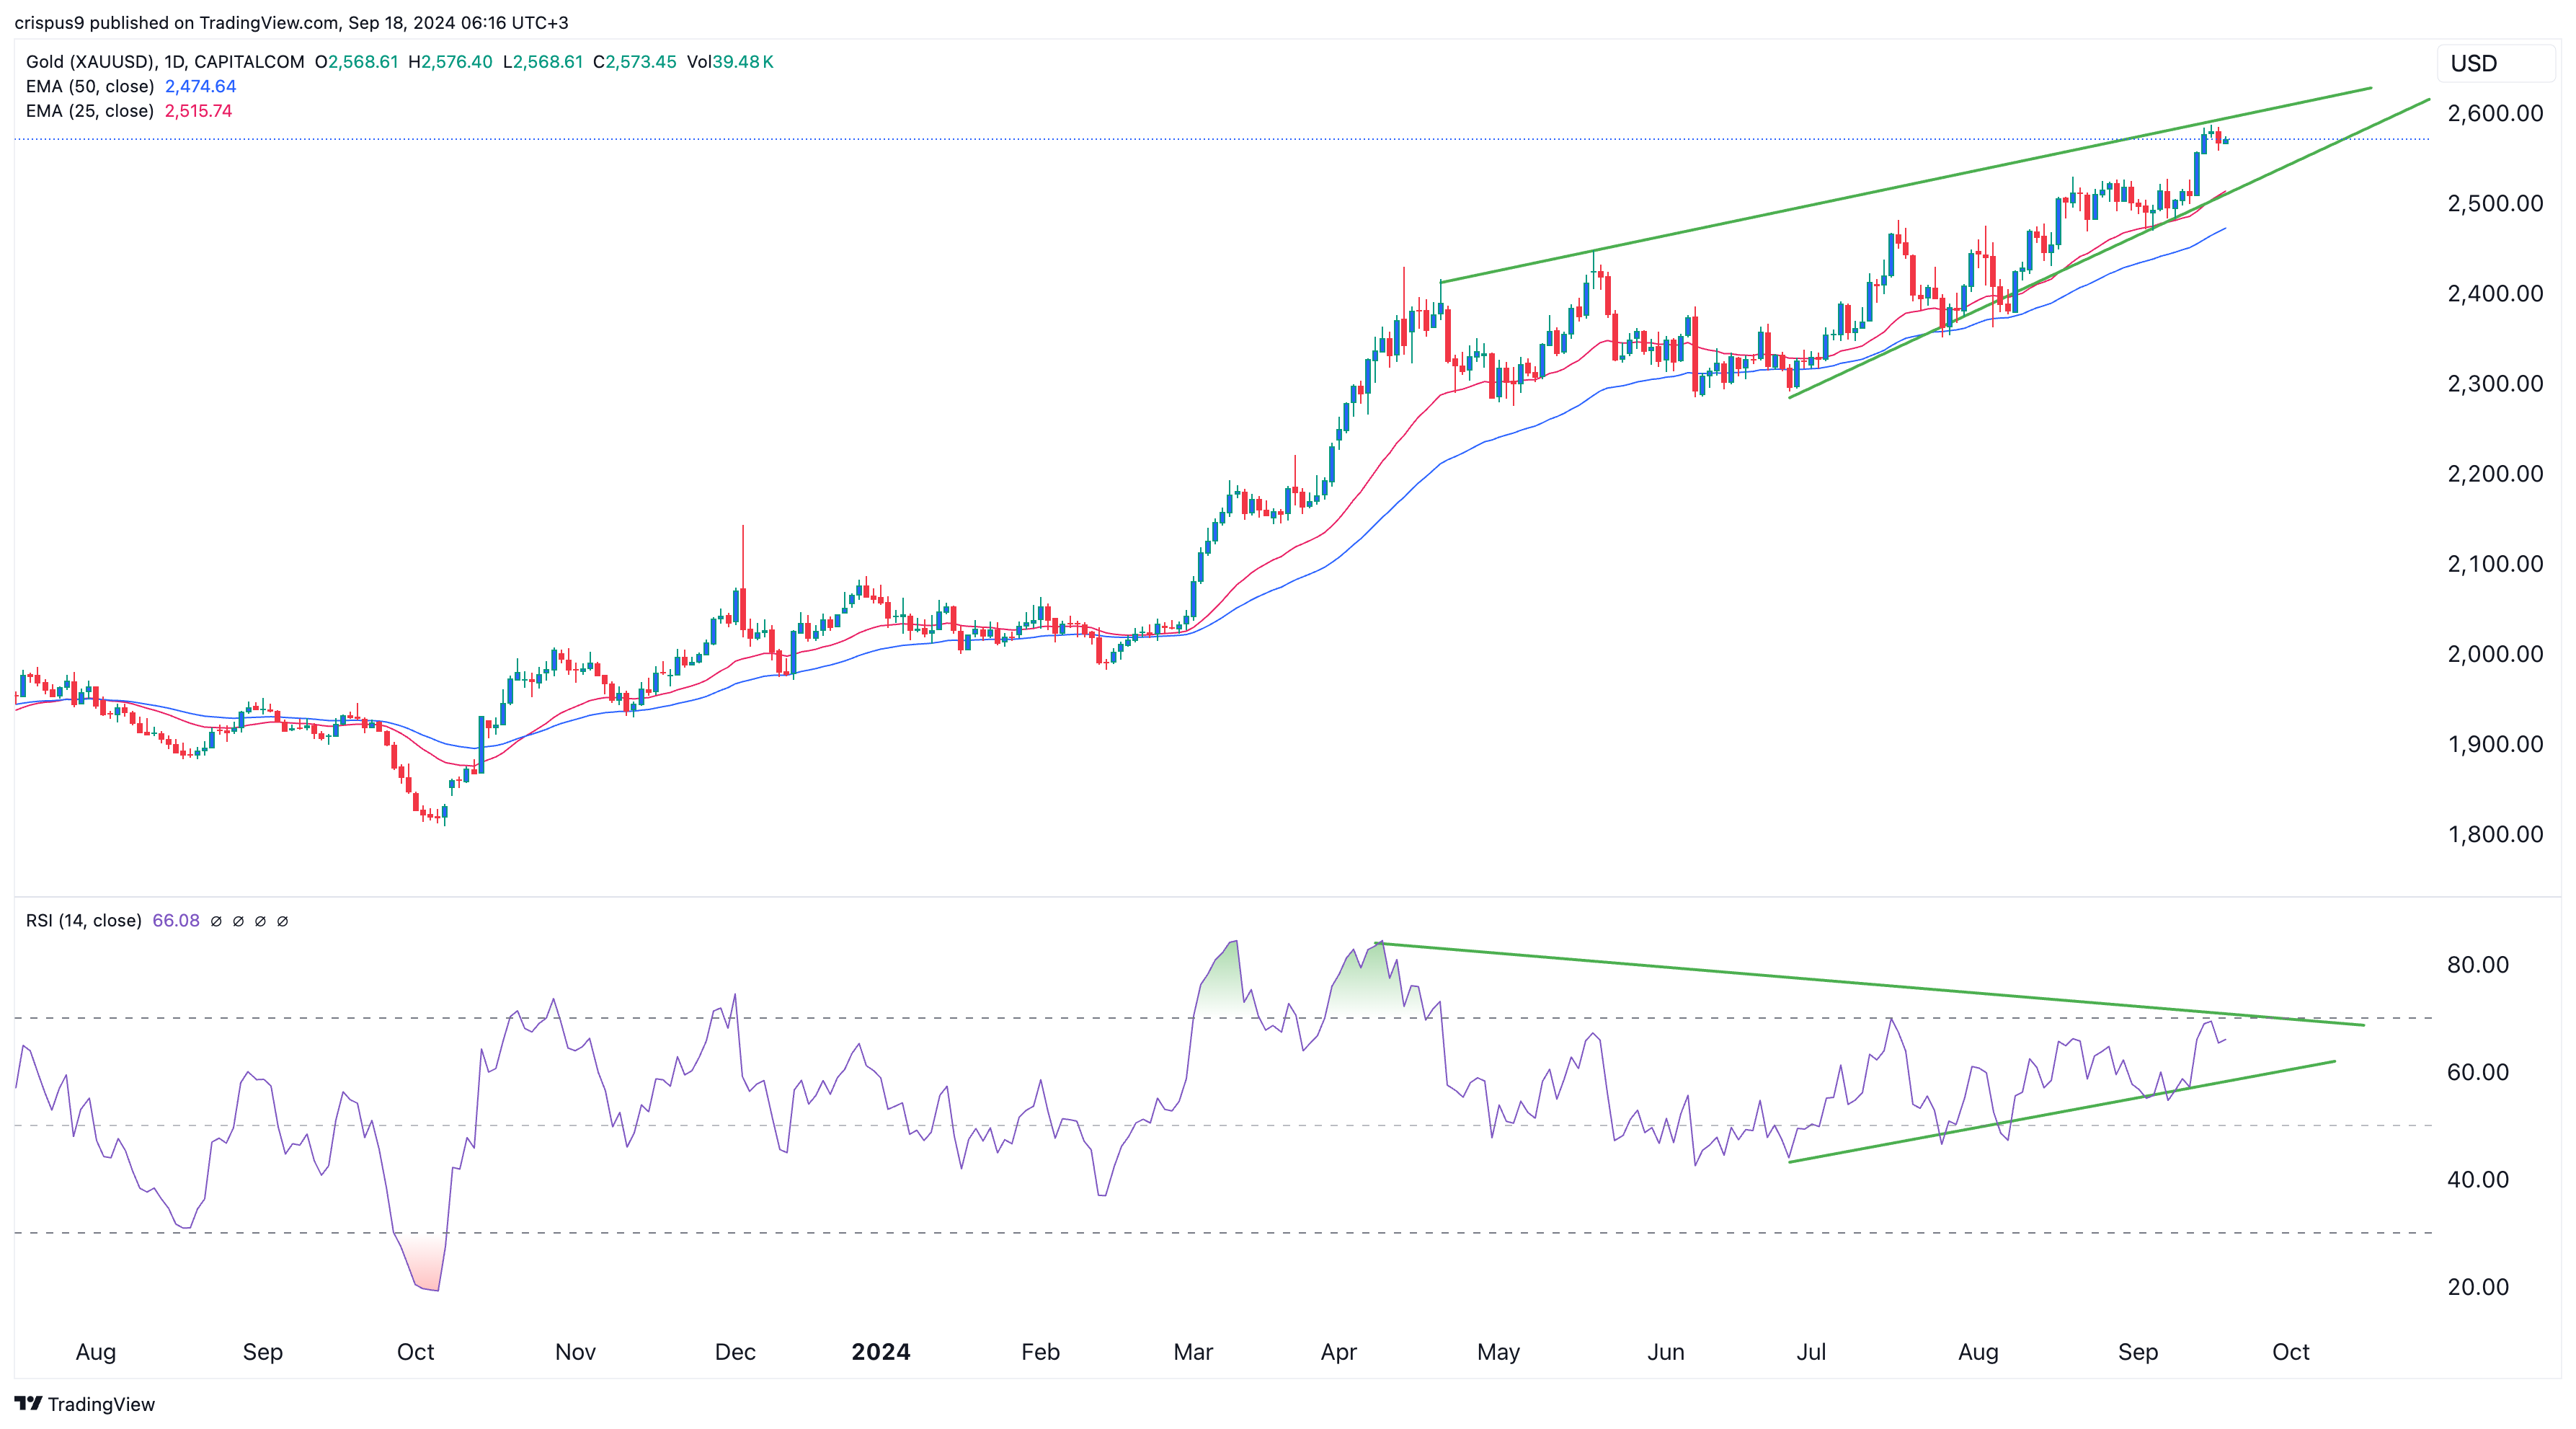Click the Feb label on time axis
2576x1429 pixels.
coord(1040,1352)
